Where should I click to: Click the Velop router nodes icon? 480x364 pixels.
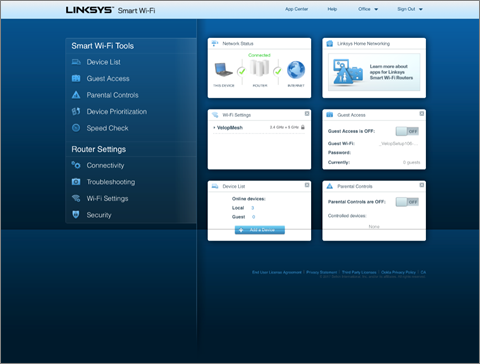coord(260,68)
